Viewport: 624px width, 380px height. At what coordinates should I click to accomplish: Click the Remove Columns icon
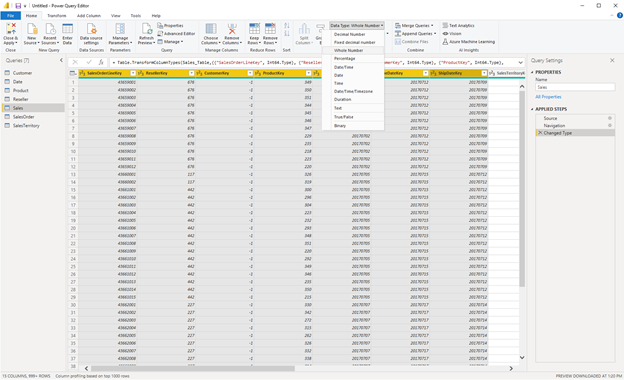coord(232,29)
